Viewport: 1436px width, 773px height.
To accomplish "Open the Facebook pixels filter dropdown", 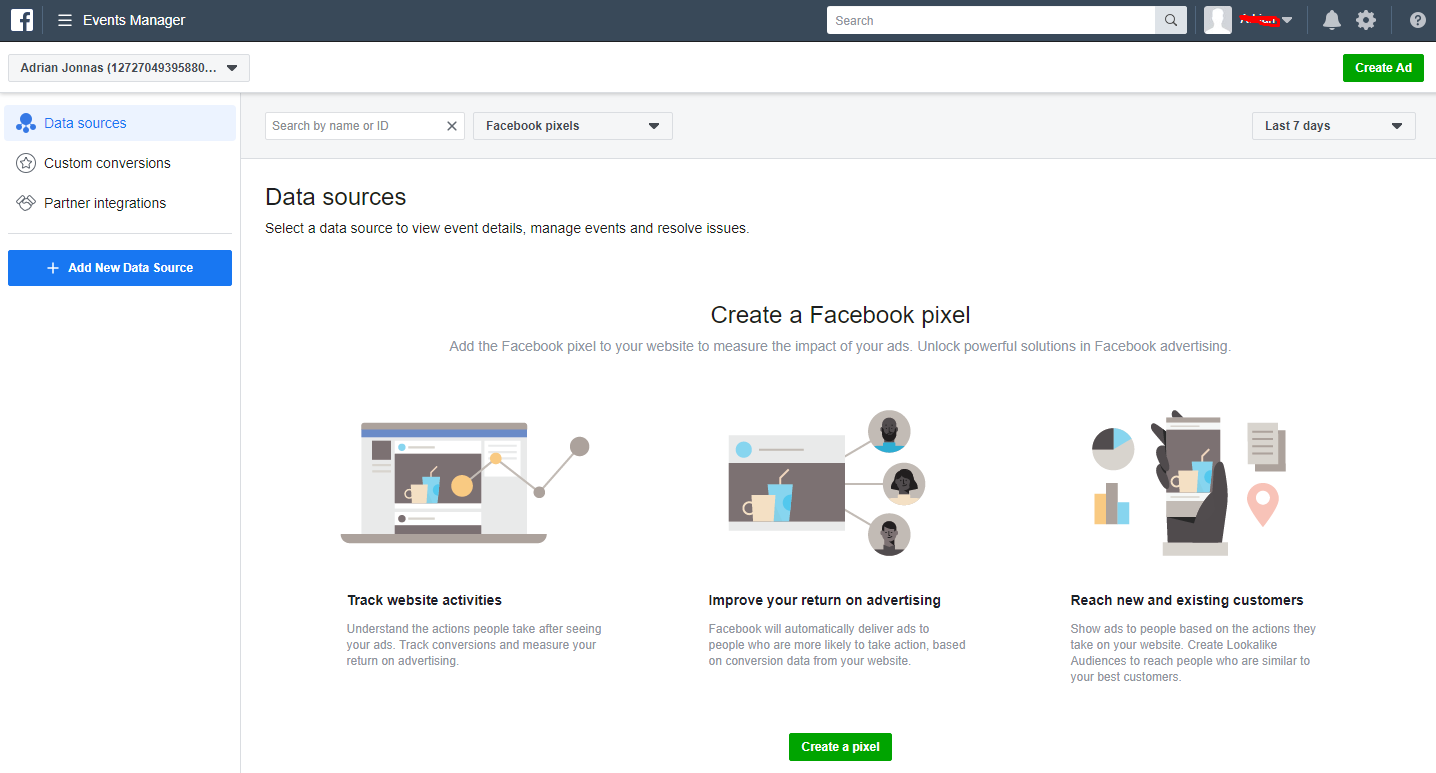I will (x=572, y=126).
